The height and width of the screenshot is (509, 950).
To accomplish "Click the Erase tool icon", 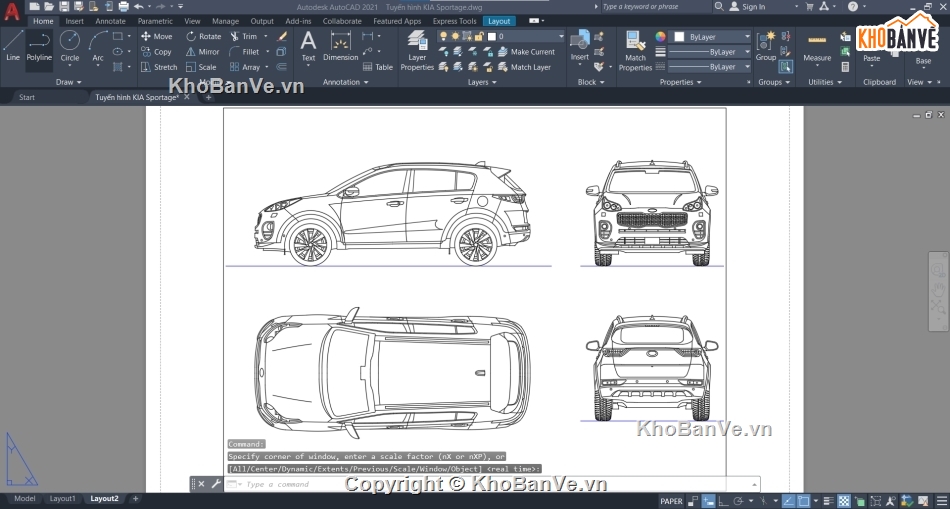I will 282,36.
